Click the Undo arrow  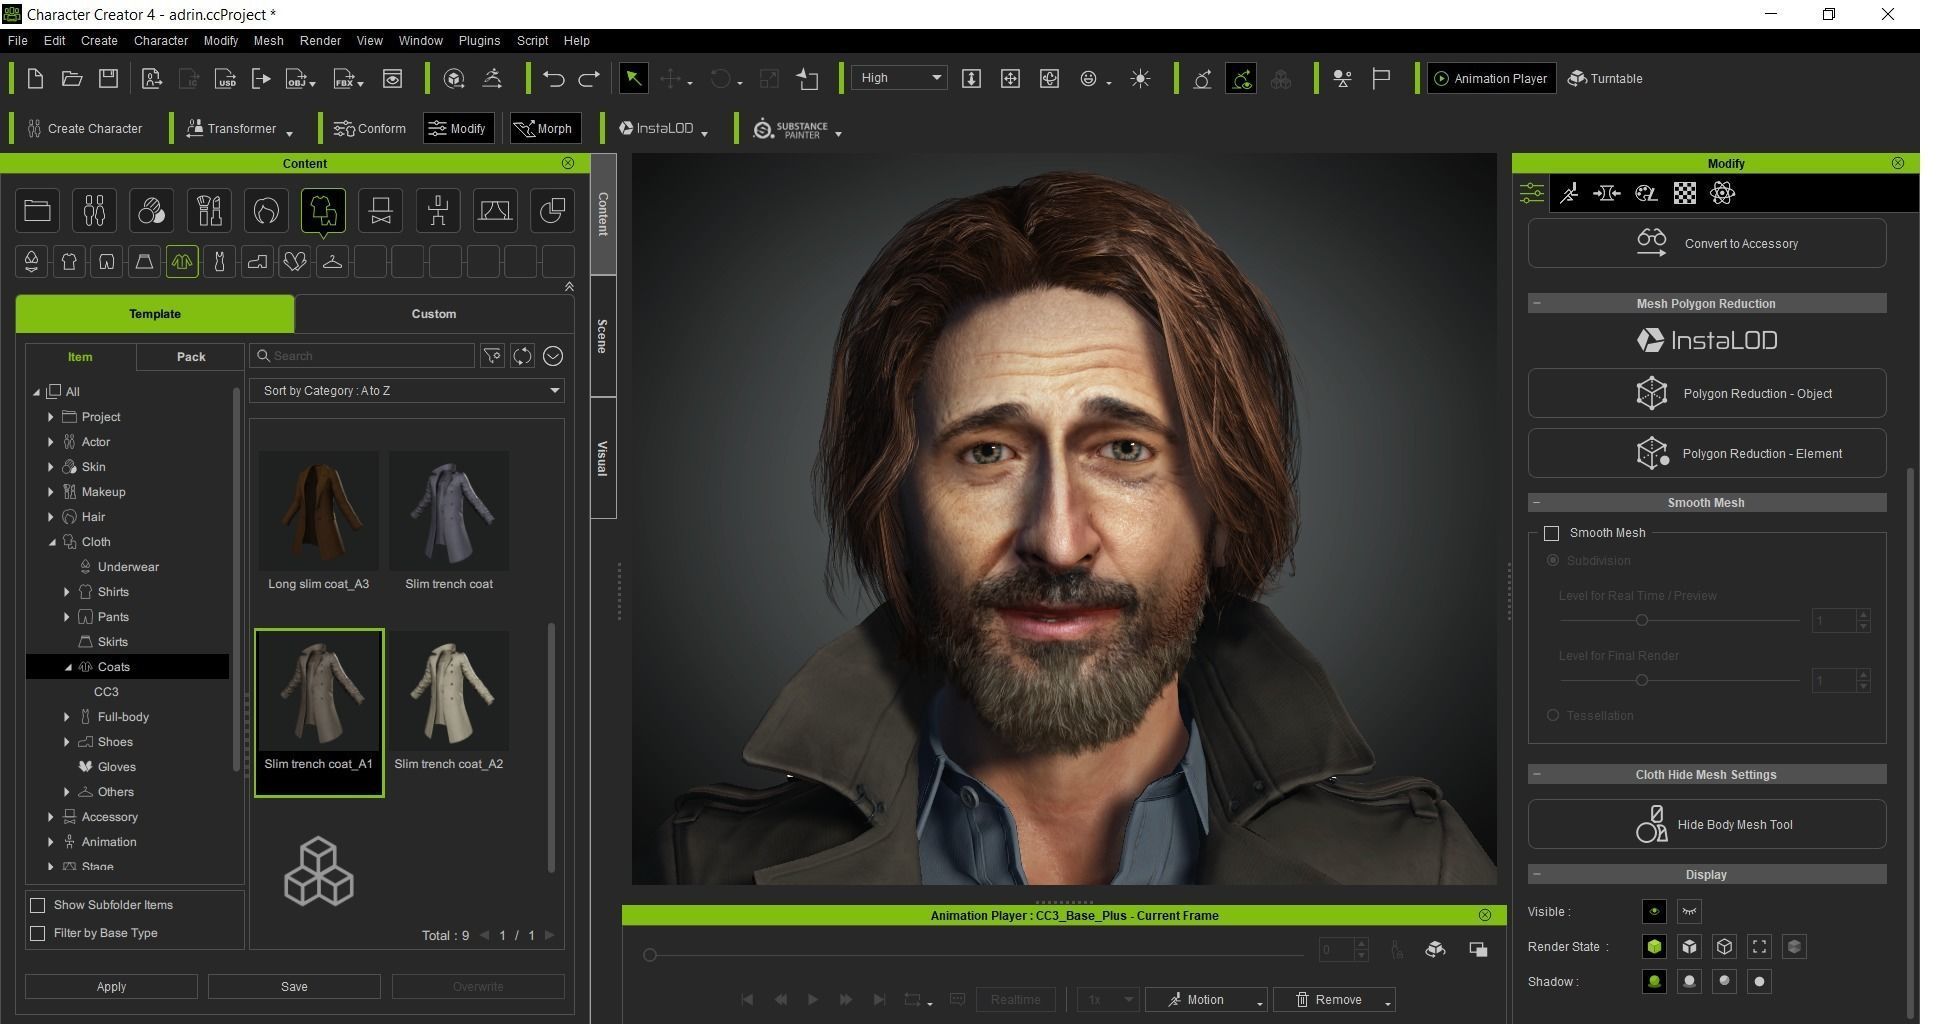coord(553,78)
